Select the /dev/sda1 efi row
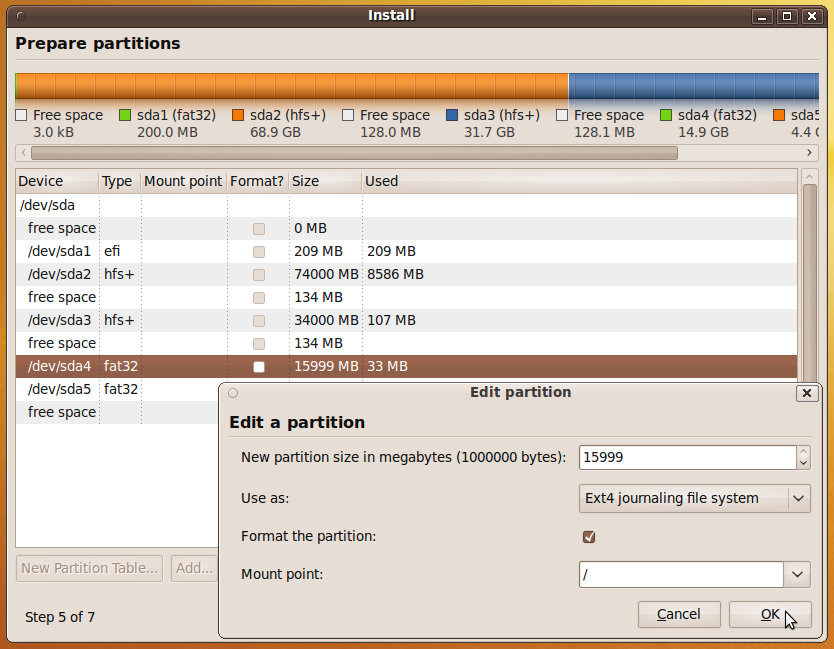The height and width of the screenshot is (649, 834). point(406,251)
